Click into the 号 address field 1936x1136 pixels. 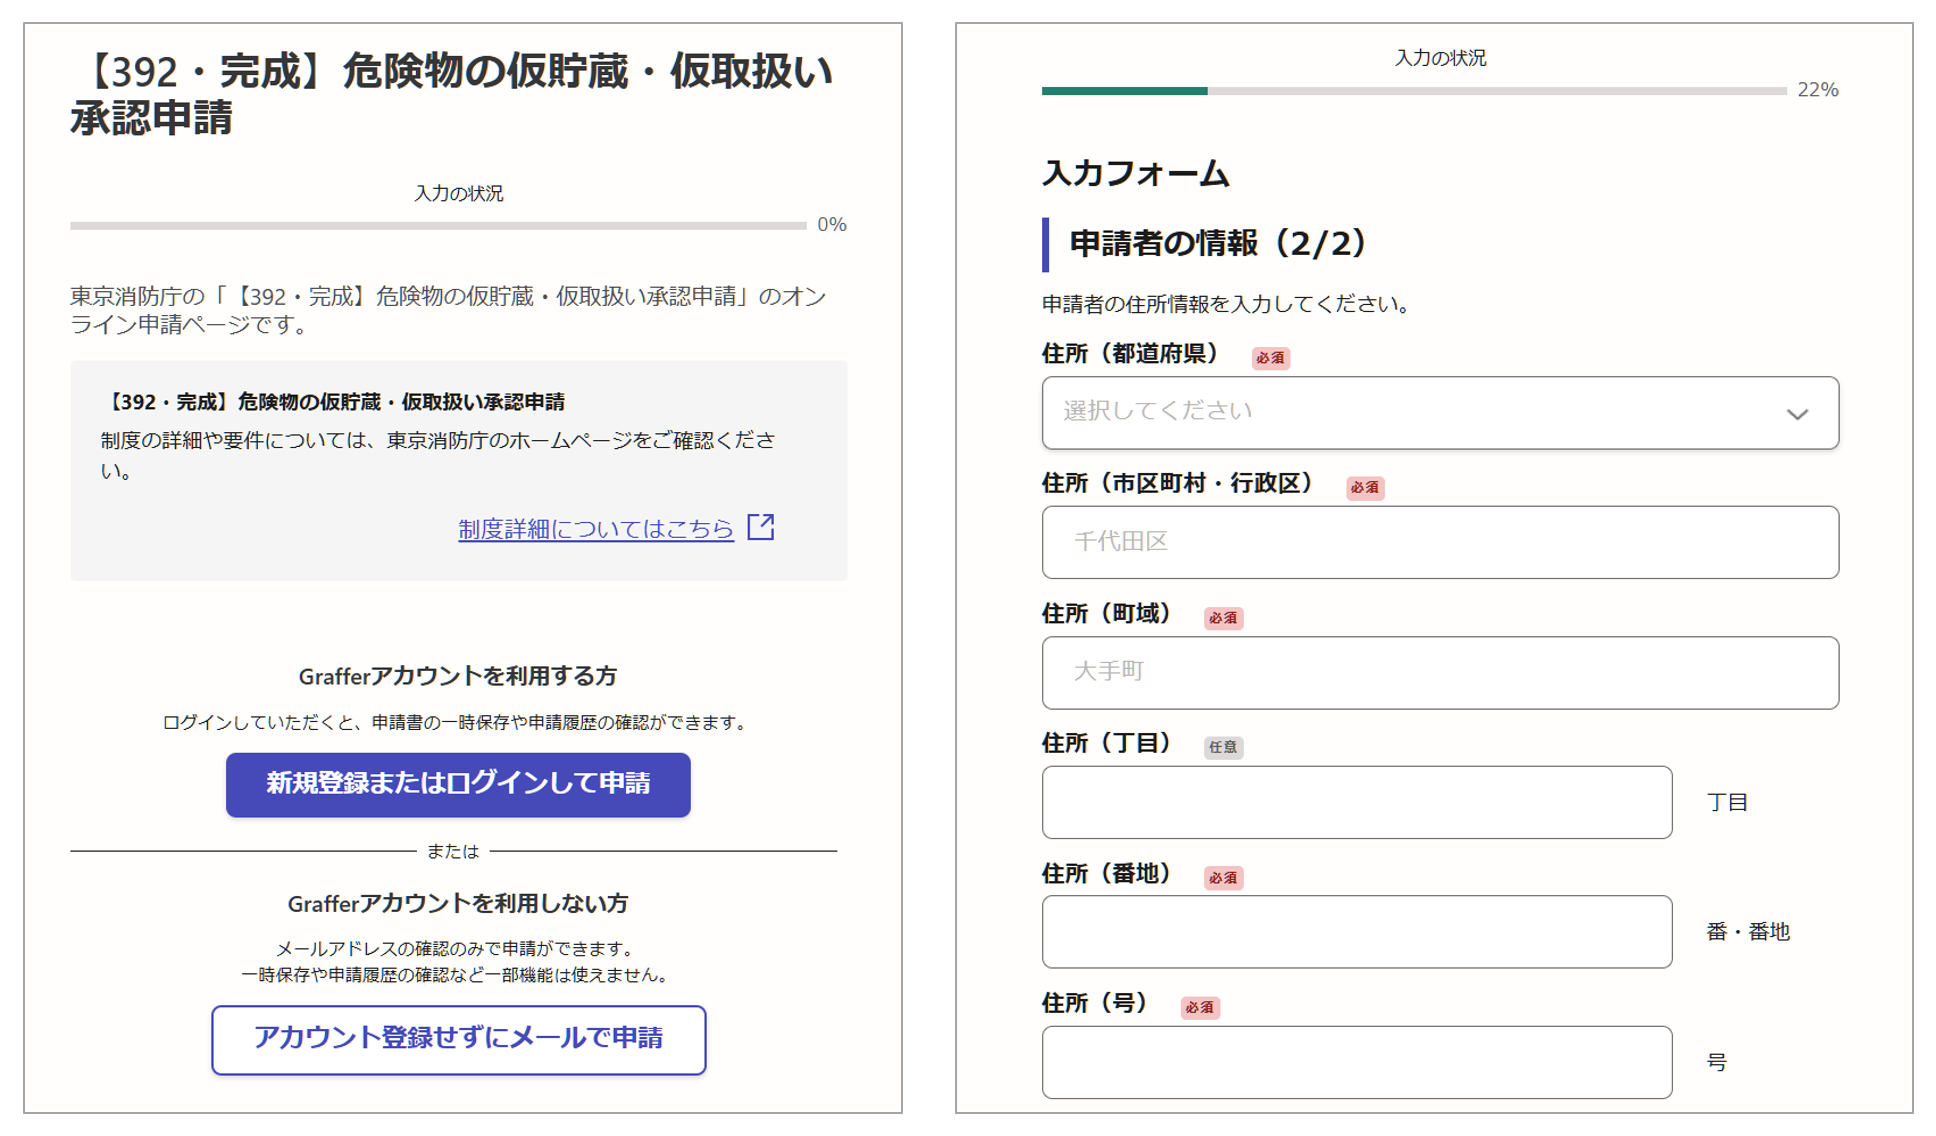point(1356,1061)
